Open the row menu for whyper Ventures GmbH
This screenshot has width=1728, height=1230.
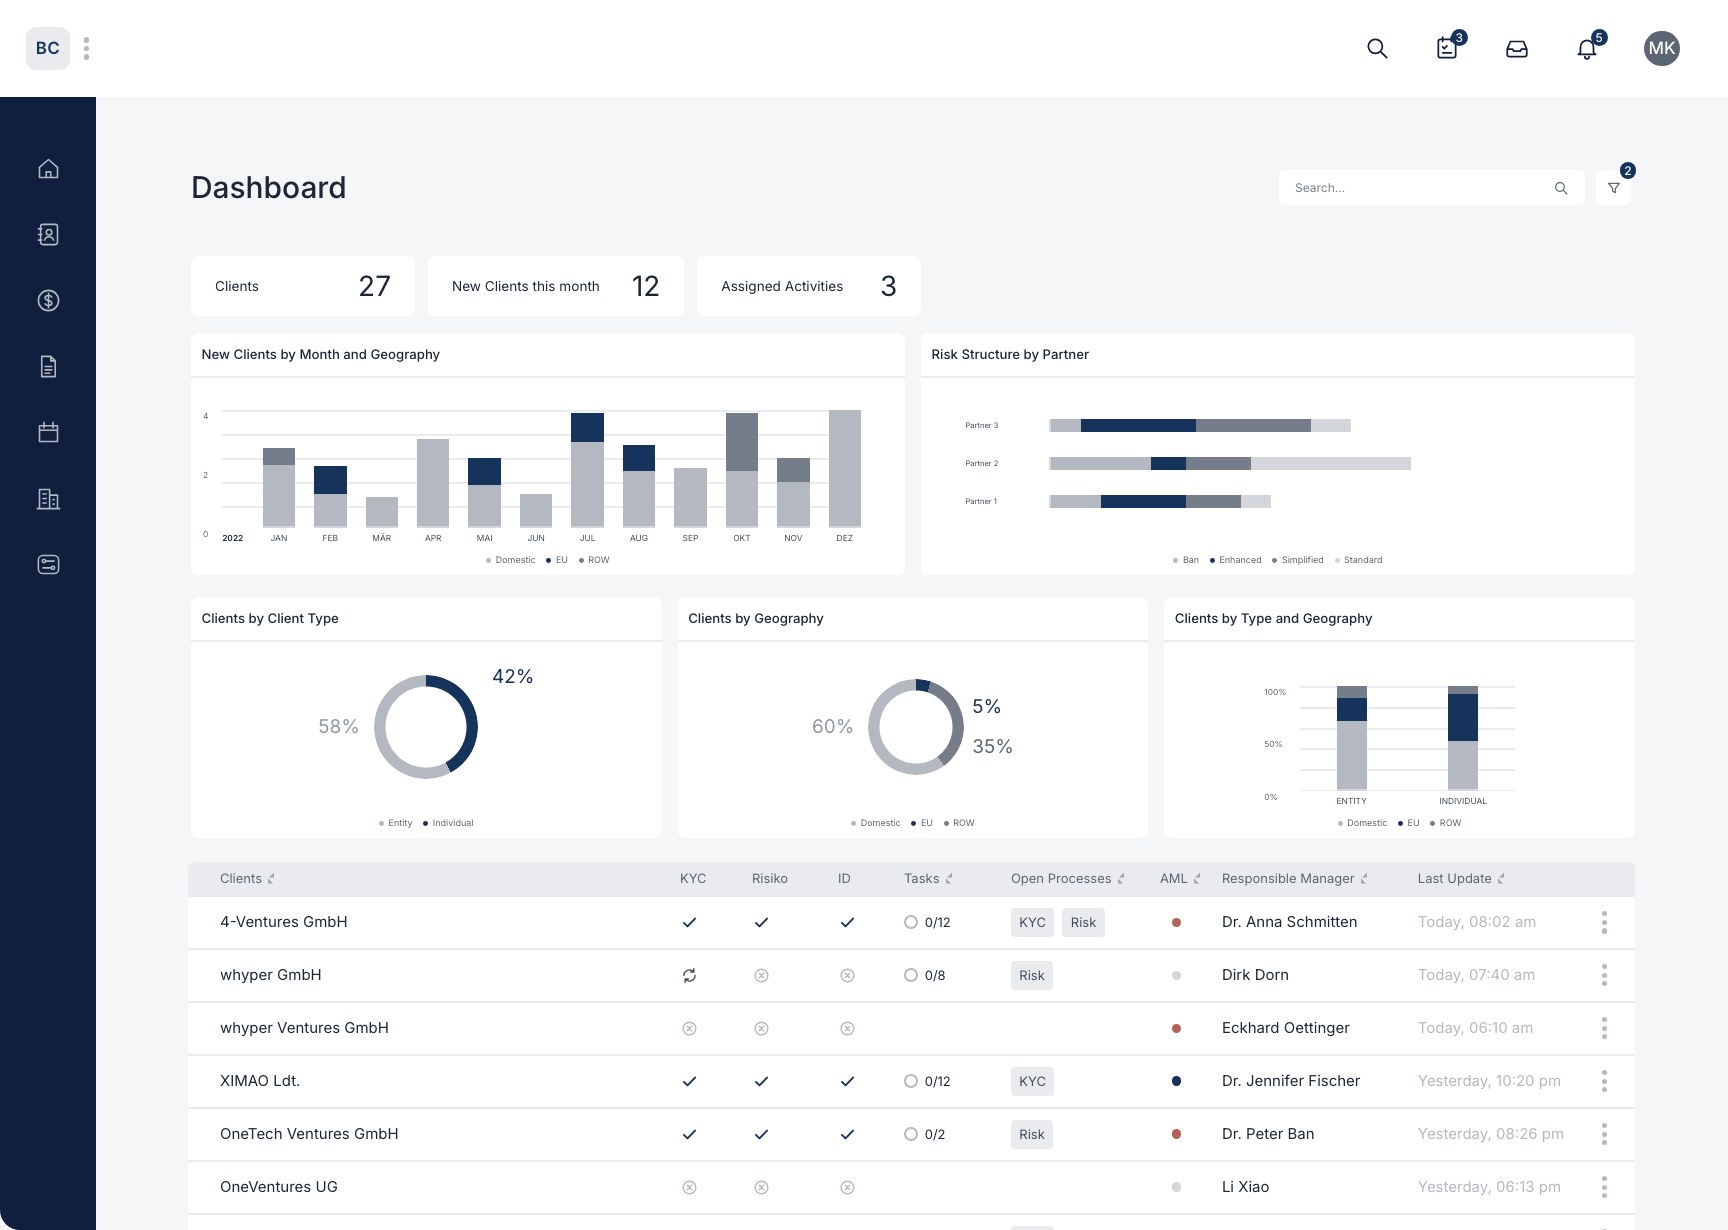[x=1604, y=1028]
